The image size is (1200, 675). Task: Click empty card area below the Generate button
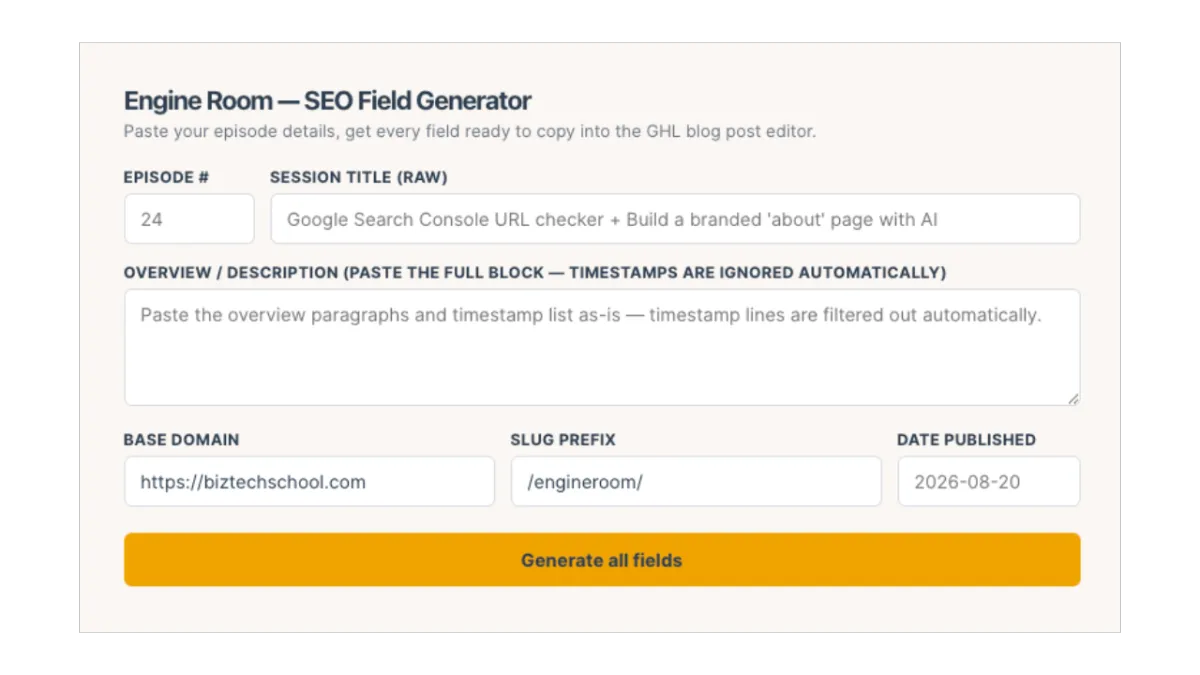600,609
